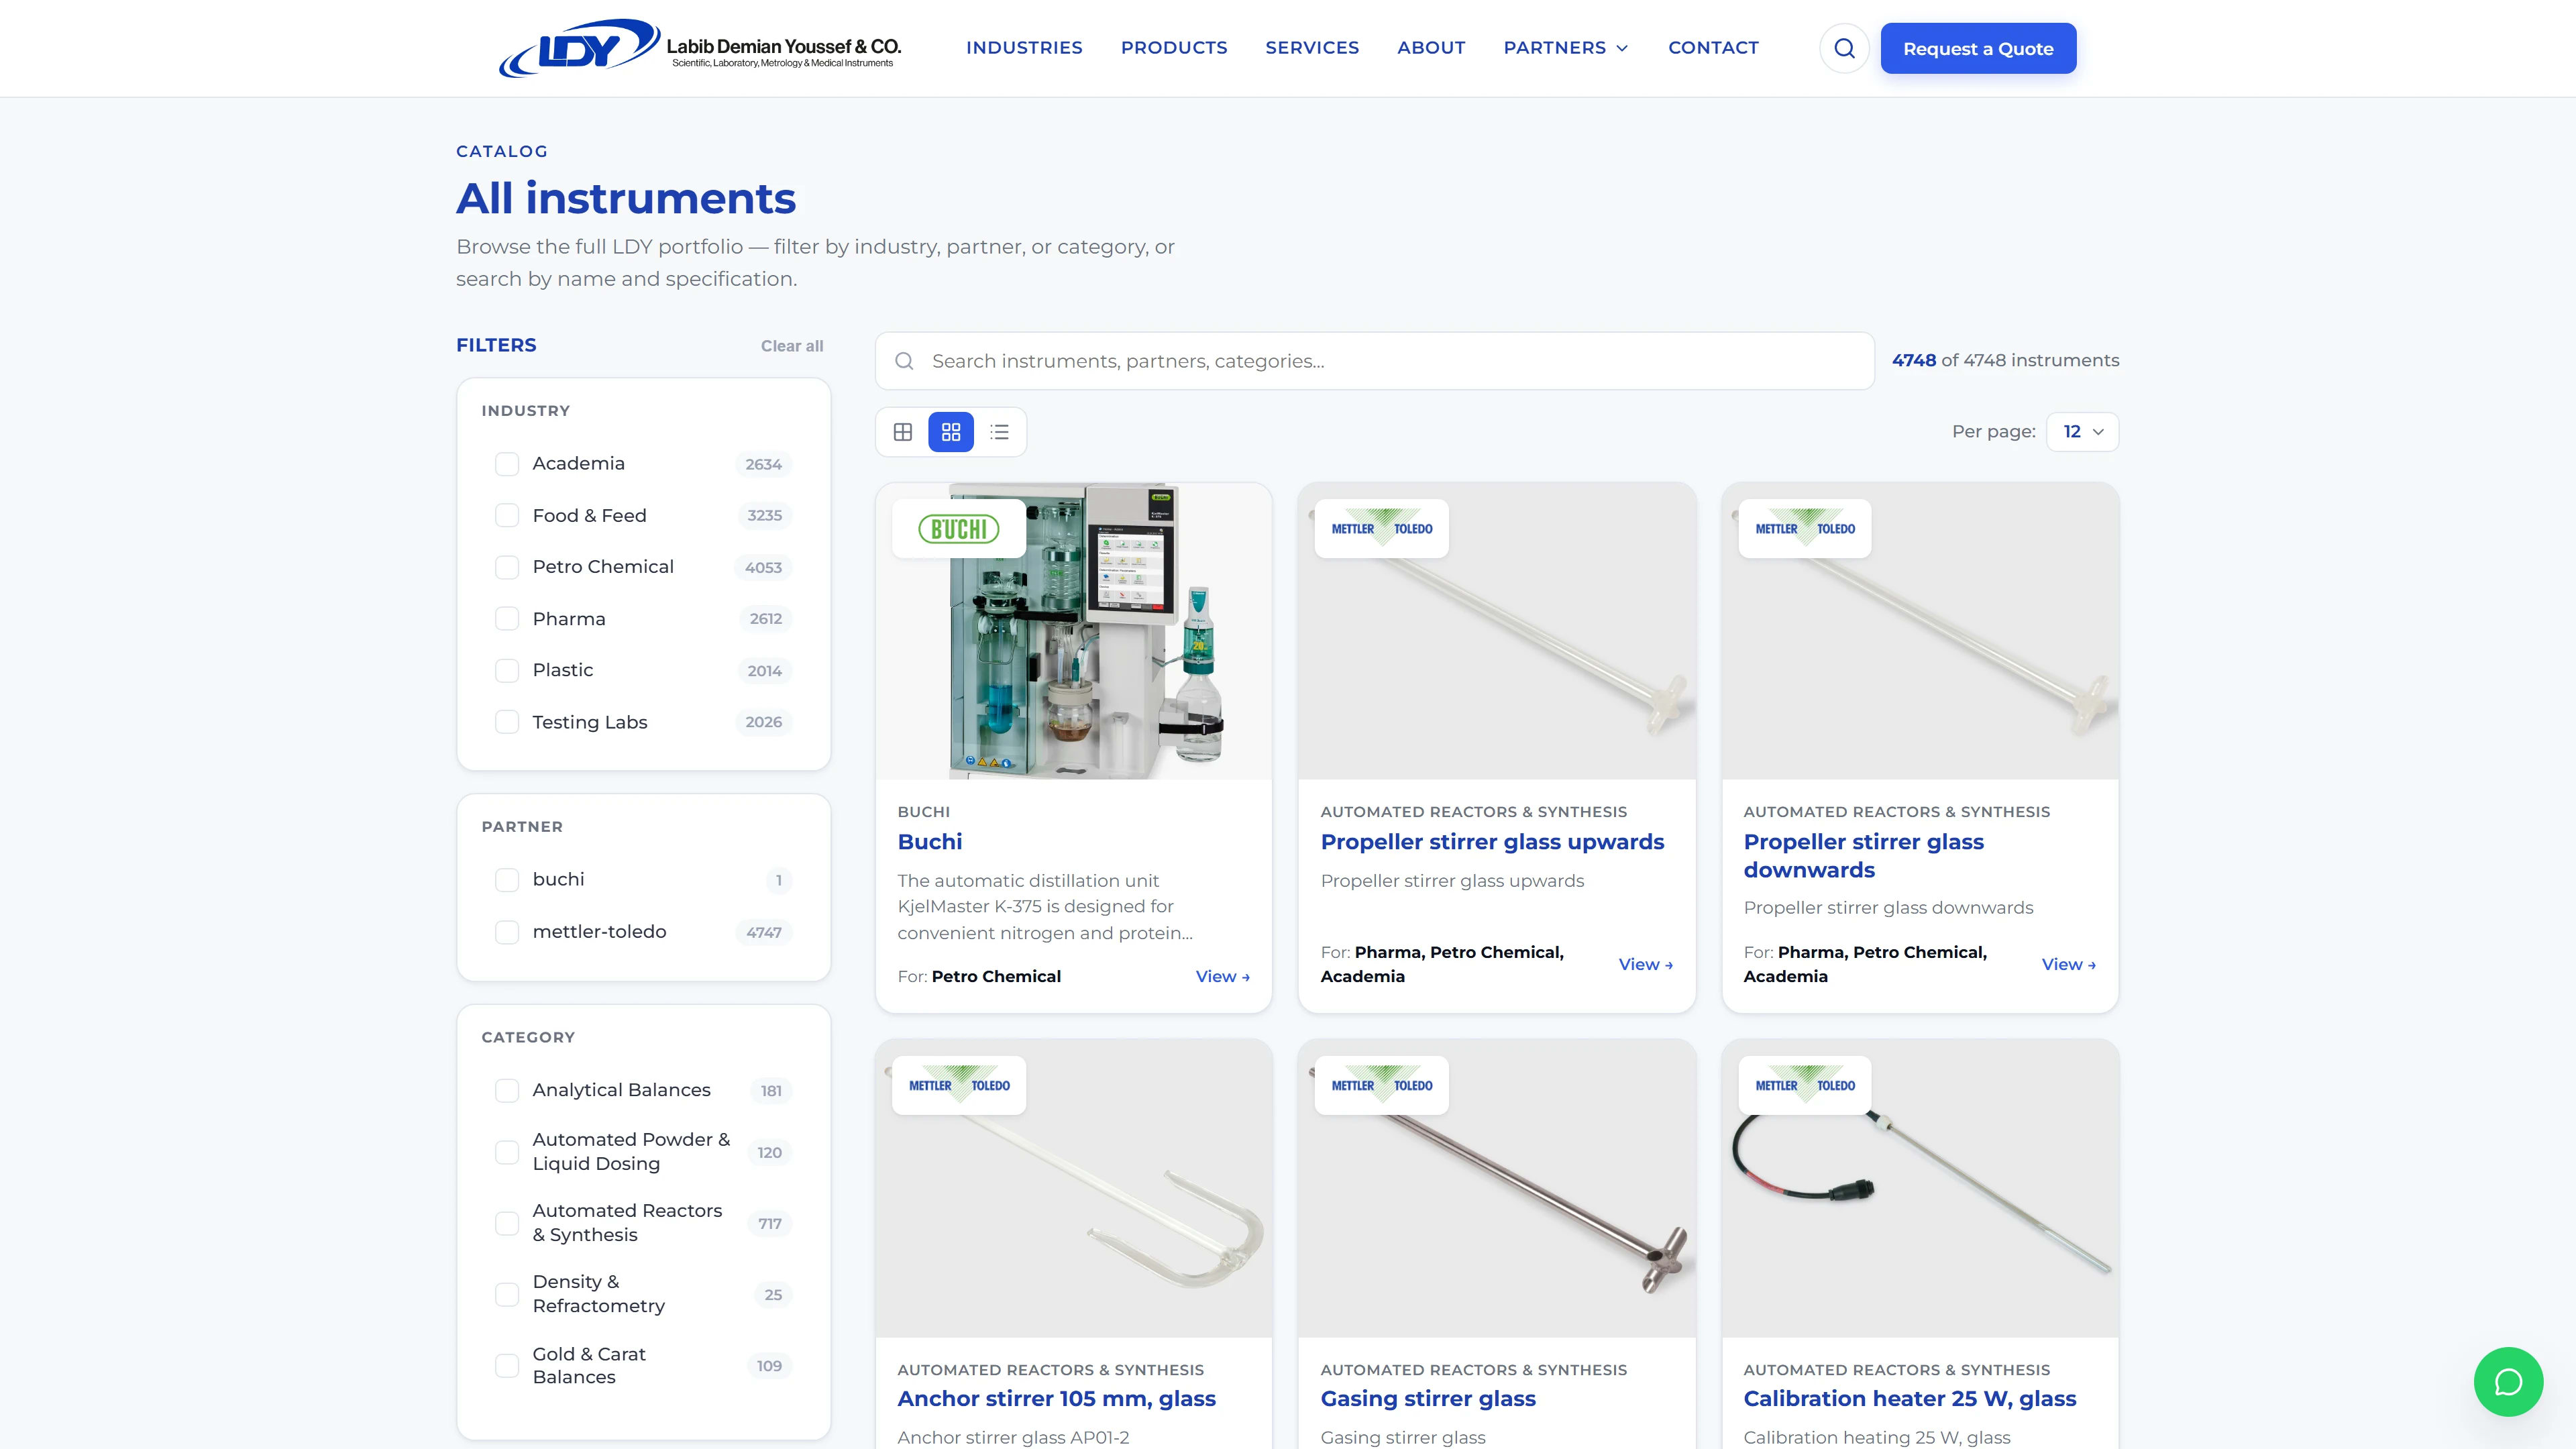Open the search icon in header
This screenshot has width=2576, height=1449.
click(1844, 48)
